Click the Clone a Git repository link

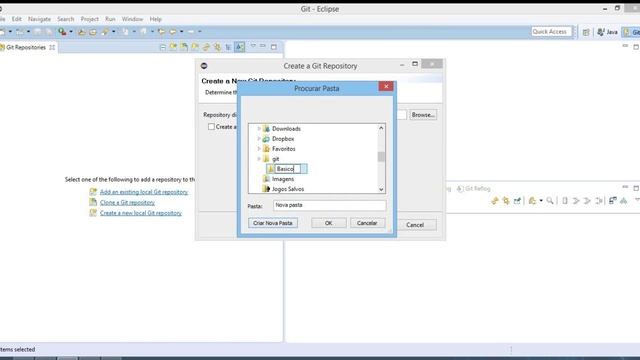pos(127,202)
